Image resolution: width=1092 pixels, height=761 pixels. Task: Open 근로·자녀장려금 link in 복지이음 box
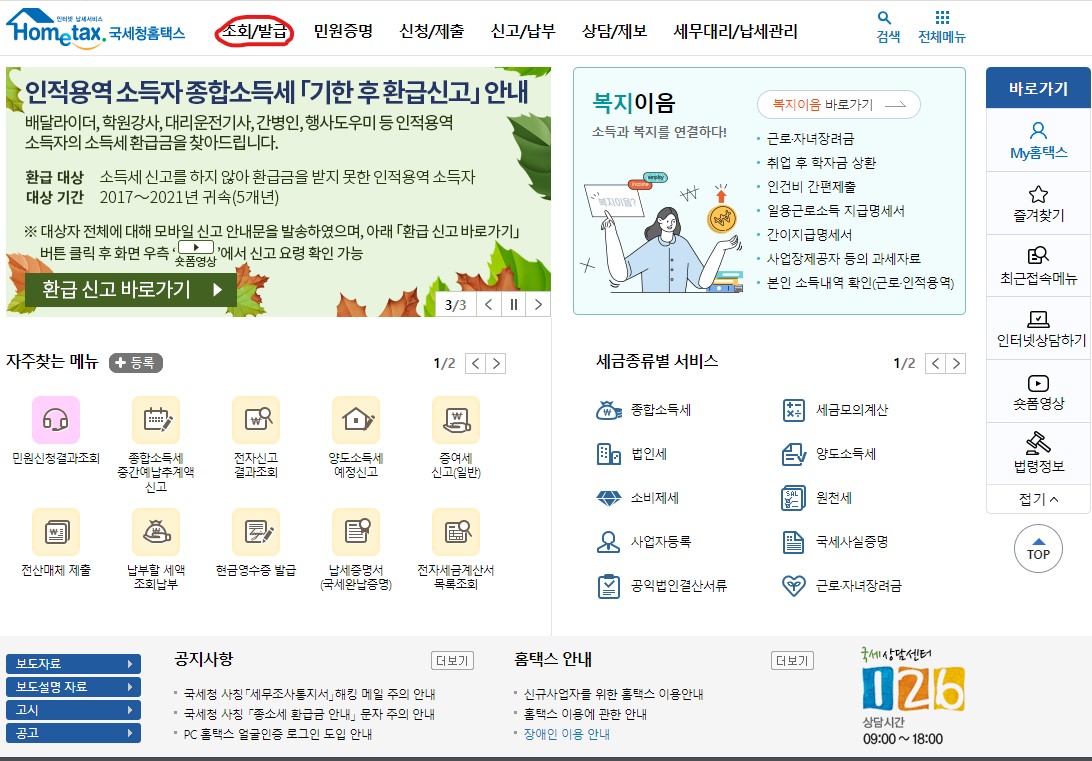811,139
